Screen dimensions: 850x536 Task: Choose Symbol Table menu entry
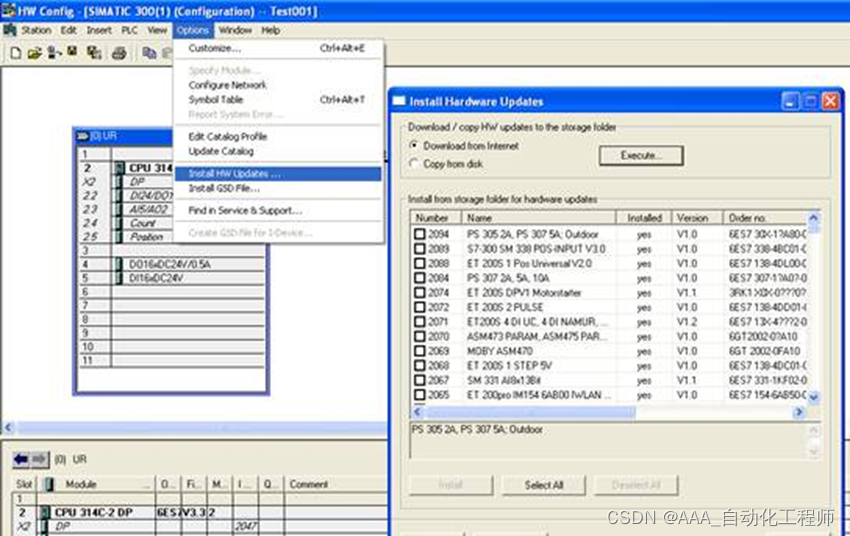pyautogui.click(x=278, y=100)
